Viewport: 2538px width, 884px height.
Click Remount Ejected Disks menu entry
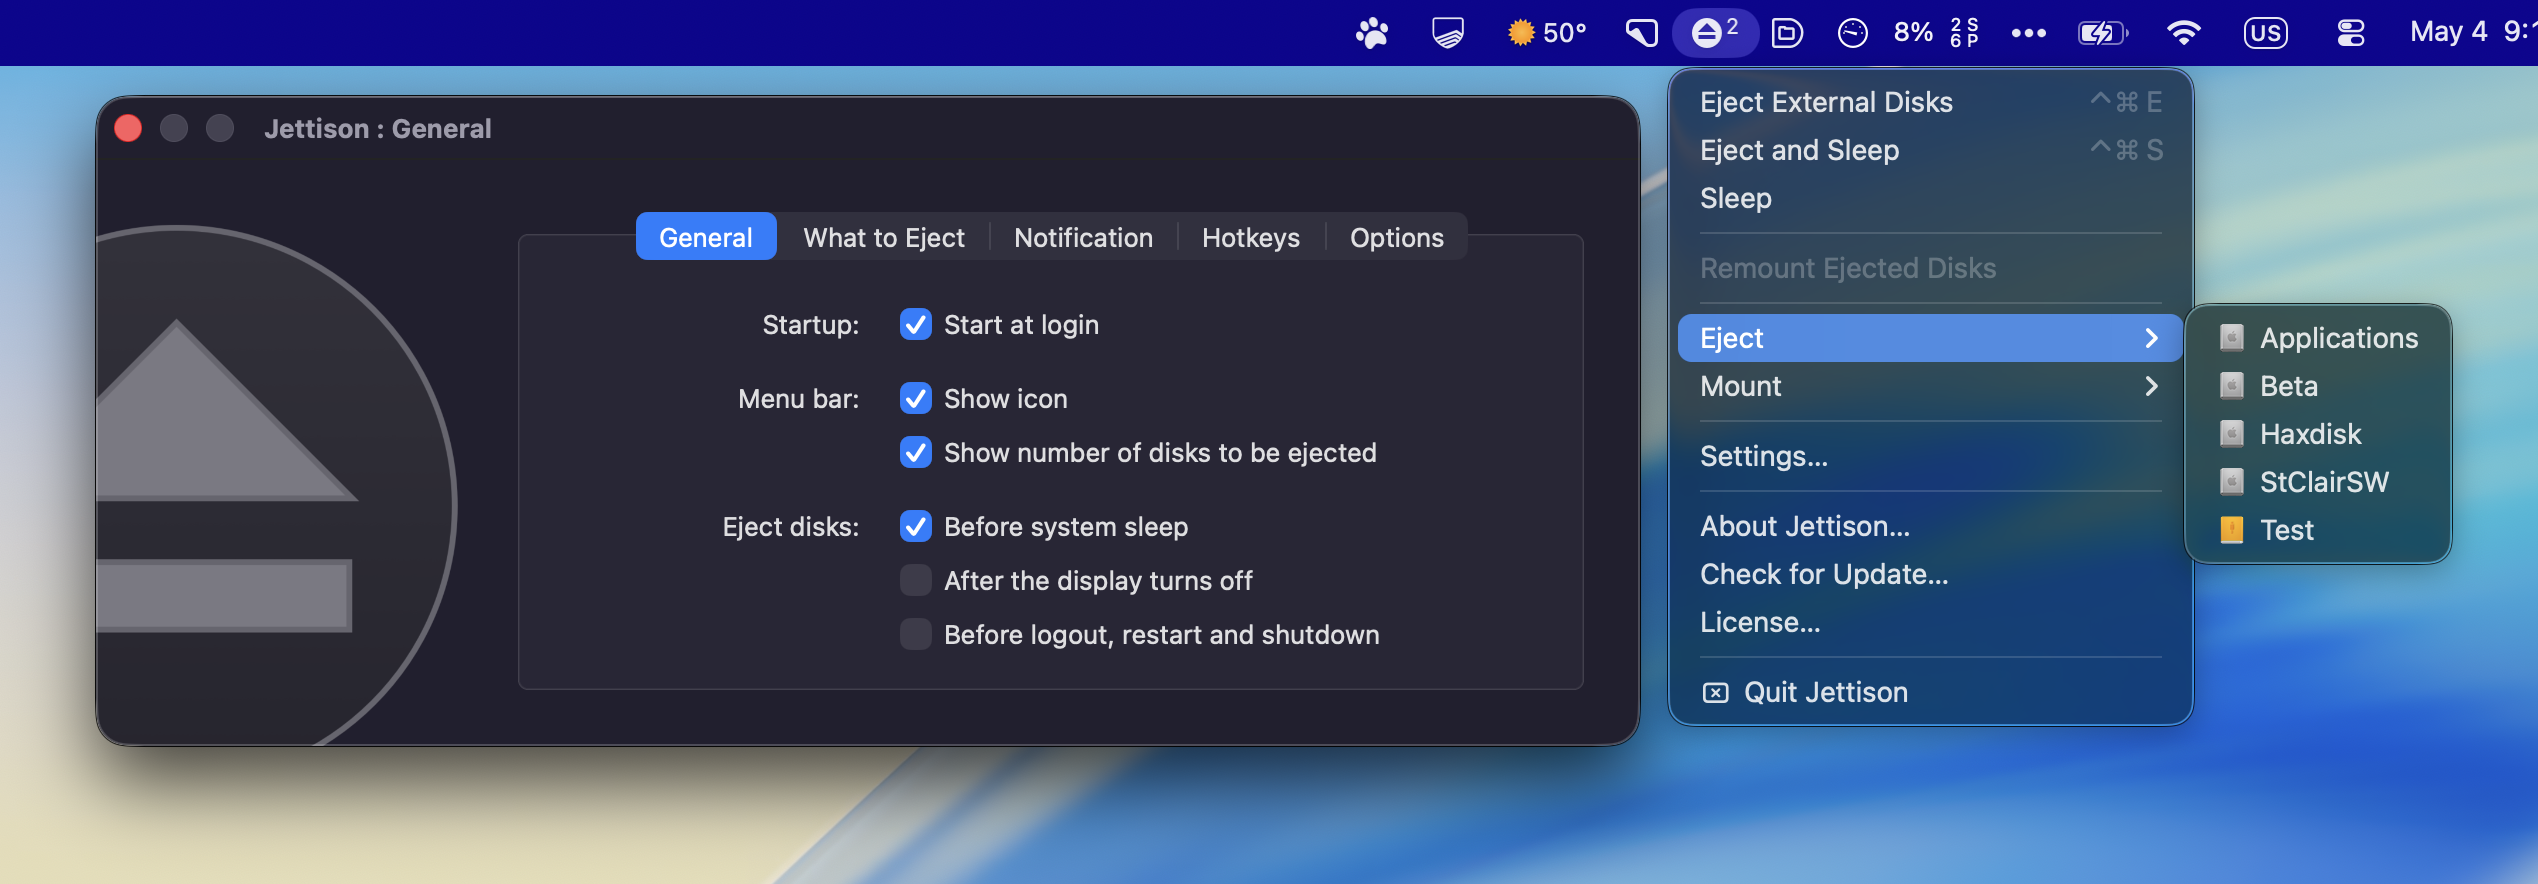(x=1929, y=268)
